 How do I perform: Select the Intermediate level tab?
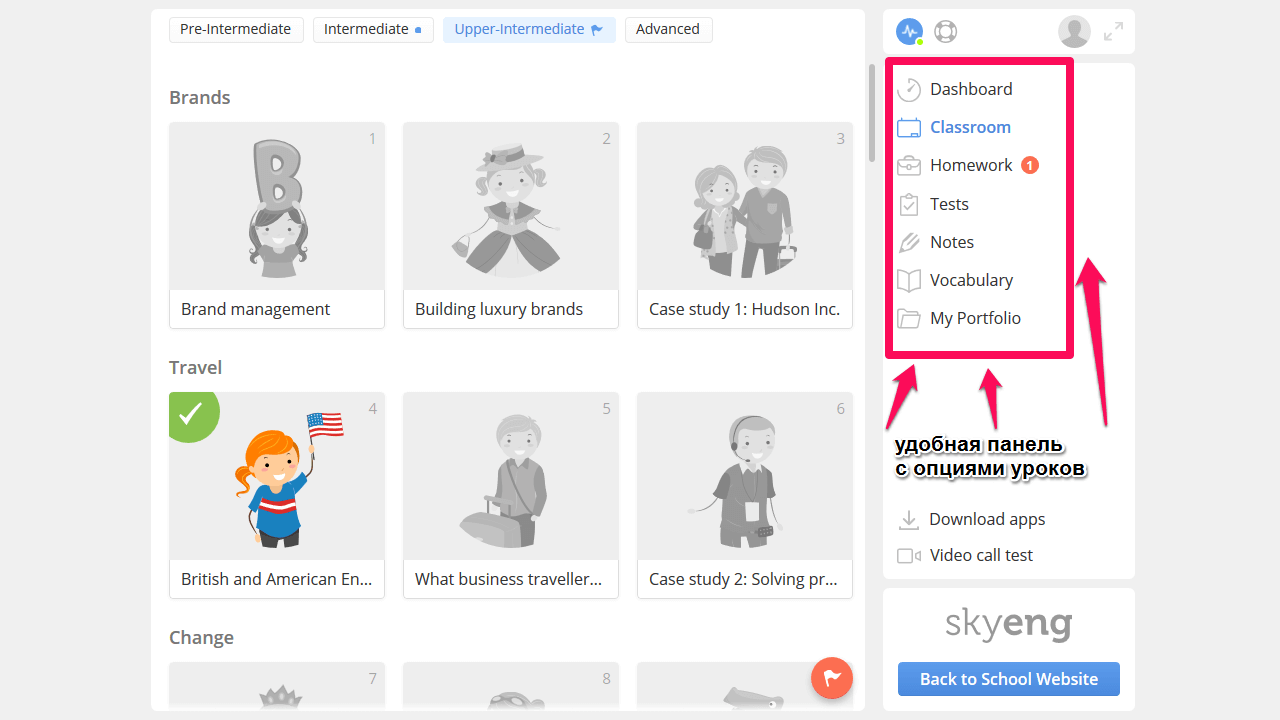[x=373, y=29]
